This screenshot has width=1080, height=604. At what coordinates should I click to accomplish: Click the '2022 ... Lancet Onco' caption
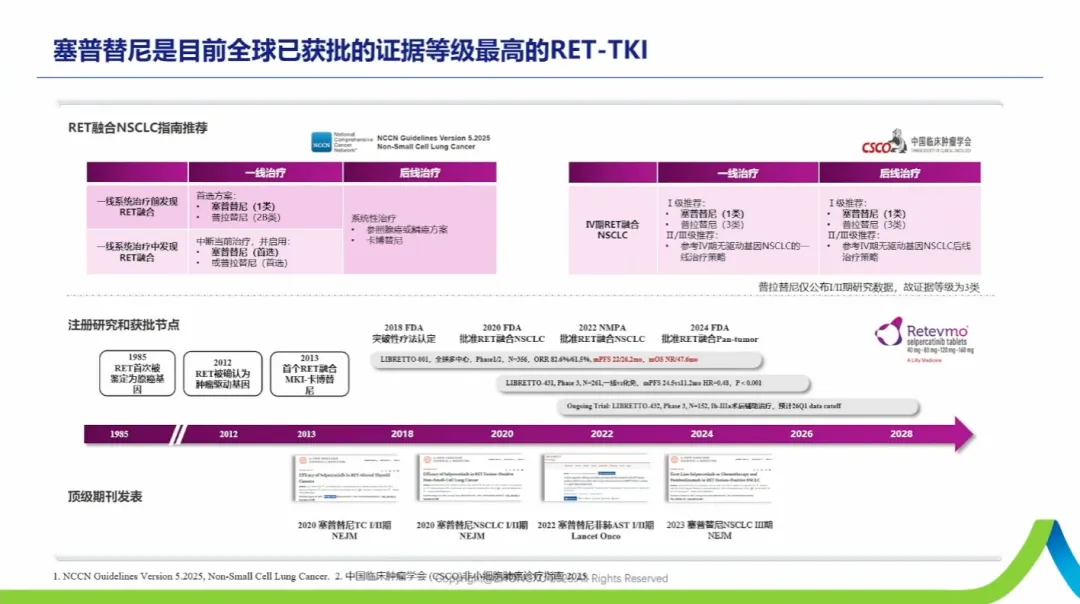click(x=596, y=530)
